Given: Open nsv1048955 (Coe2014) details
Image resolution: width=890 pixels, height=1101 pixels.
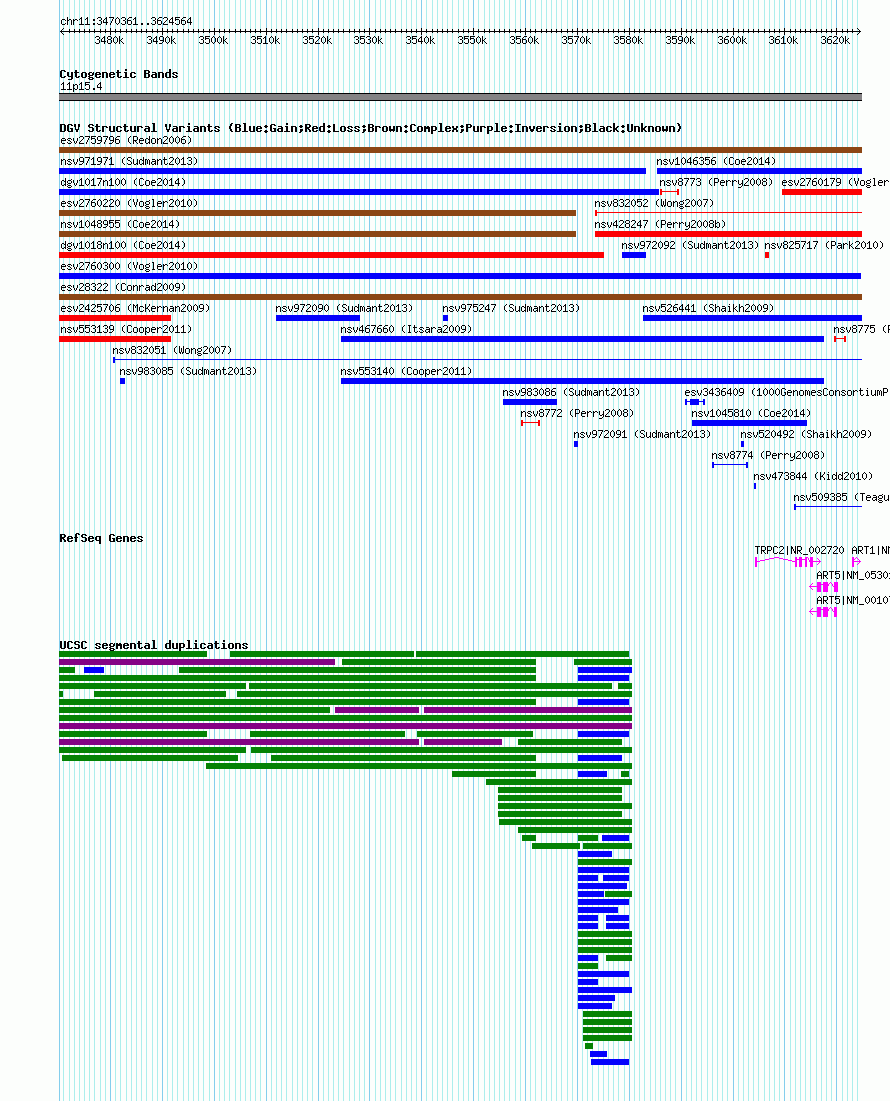Looking at the screenshot, I should click(x=120, y=225).
